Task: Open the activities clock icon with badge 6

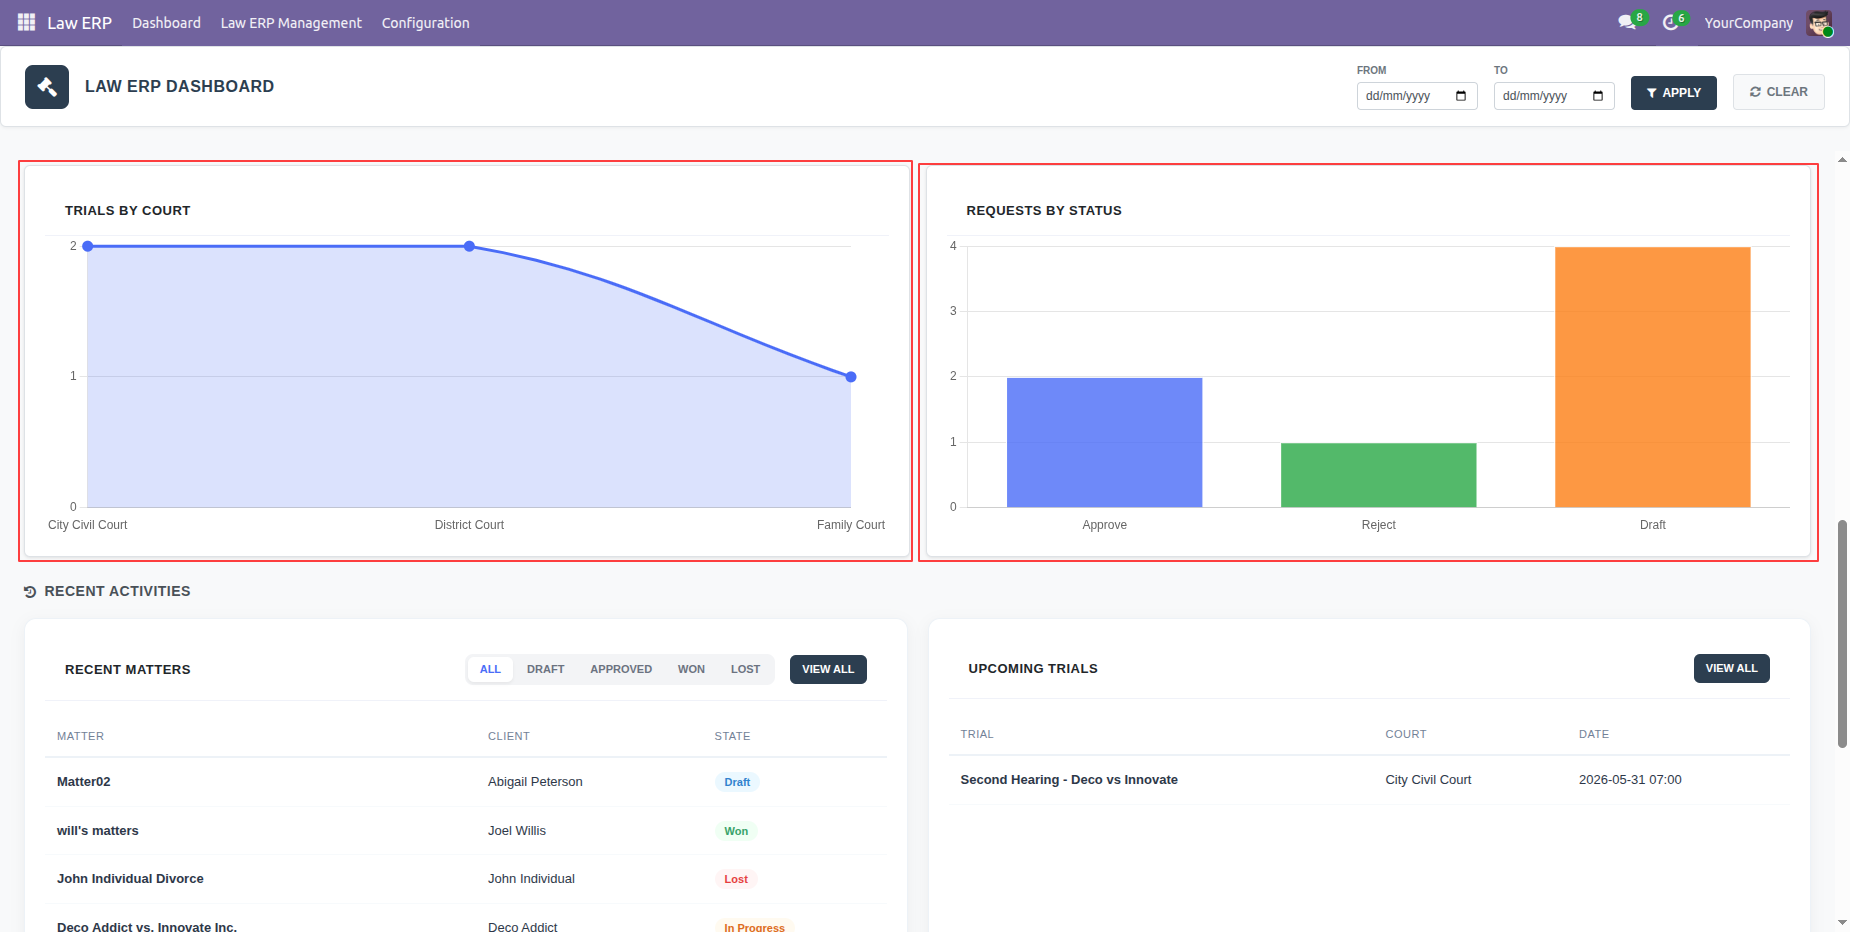Action: (1670, 22)
